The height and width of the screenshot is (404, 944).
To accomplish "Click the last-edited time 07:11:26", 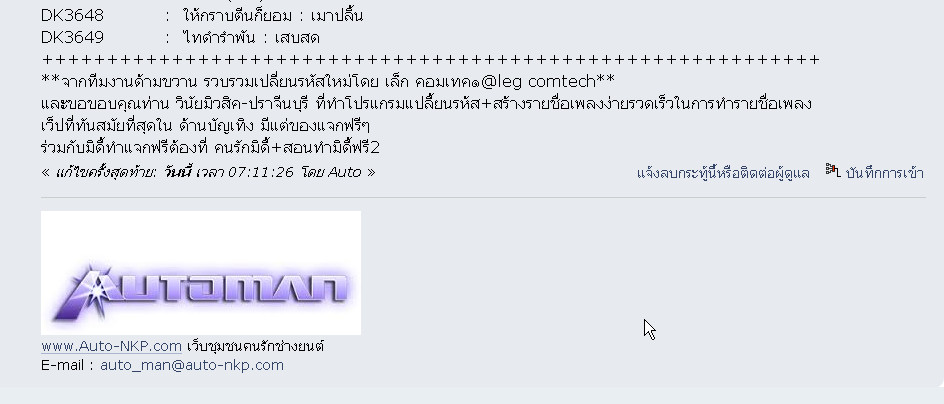I will (261, 173).
